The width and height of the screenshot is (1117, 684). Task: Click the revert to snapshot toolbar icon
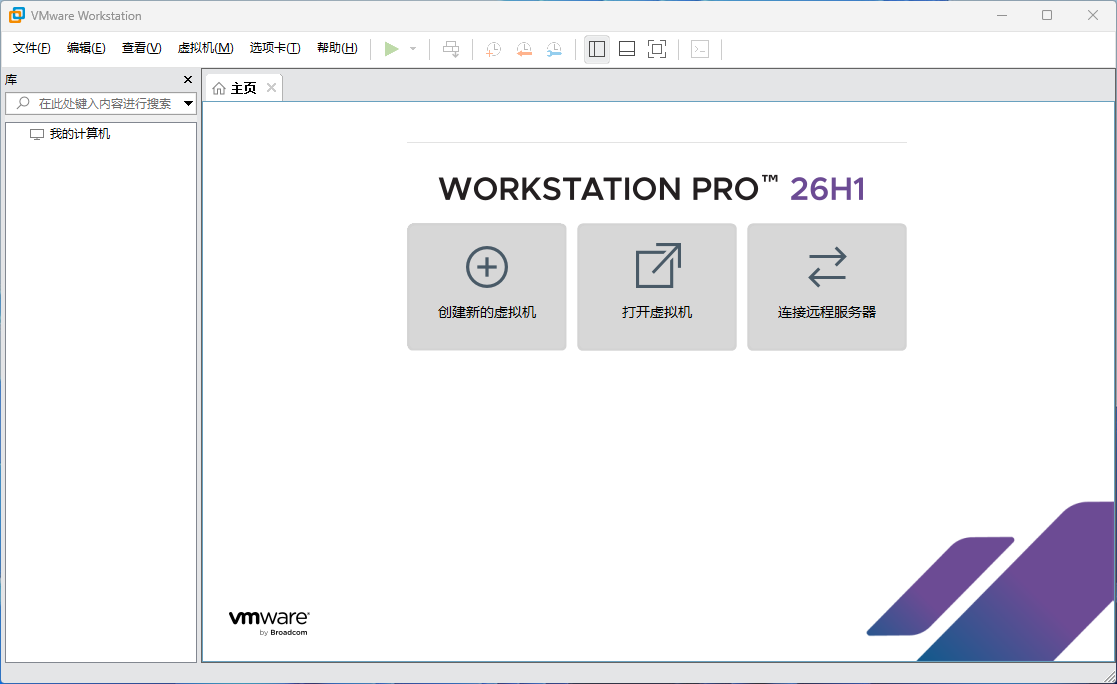[524, 49]
